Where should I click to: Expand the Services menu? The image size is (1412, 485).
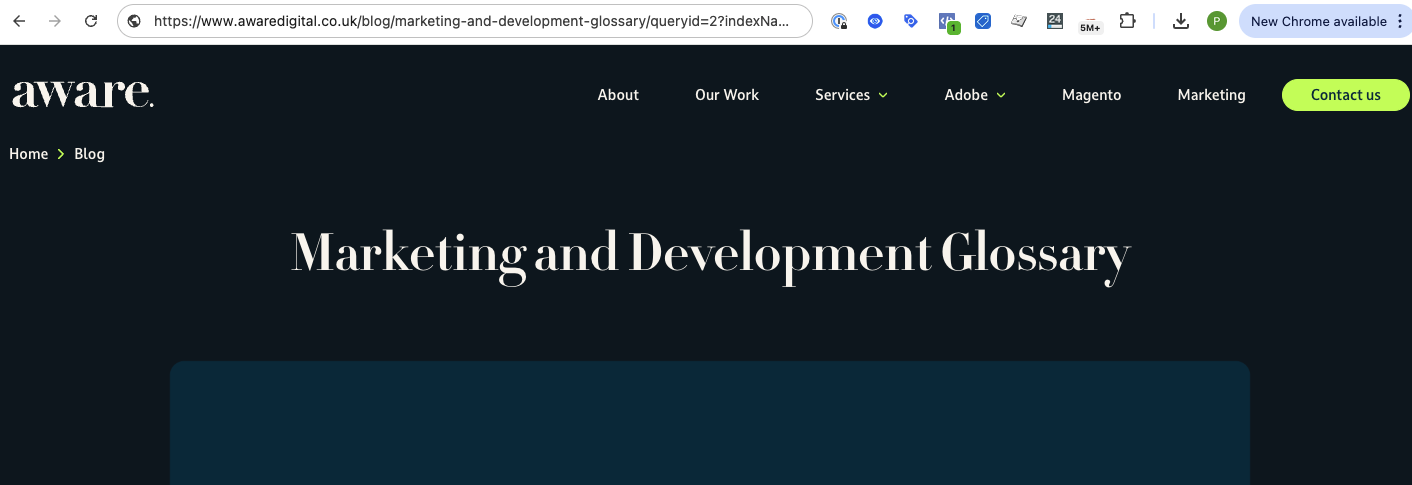coord(851,95)
